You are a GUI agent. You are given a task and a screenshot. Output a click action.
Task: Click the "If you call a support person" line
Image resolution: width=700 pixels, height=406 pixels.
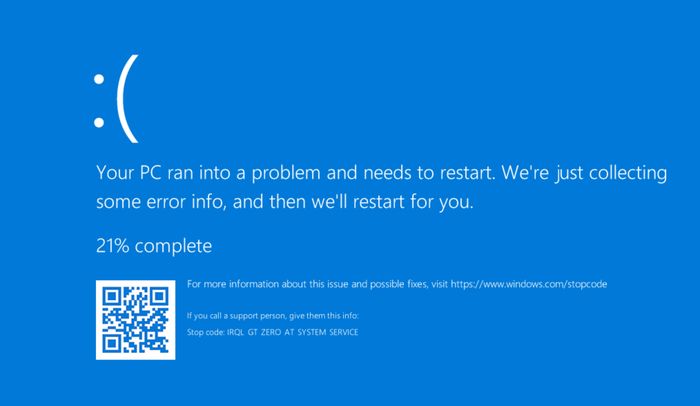(272, 316)
